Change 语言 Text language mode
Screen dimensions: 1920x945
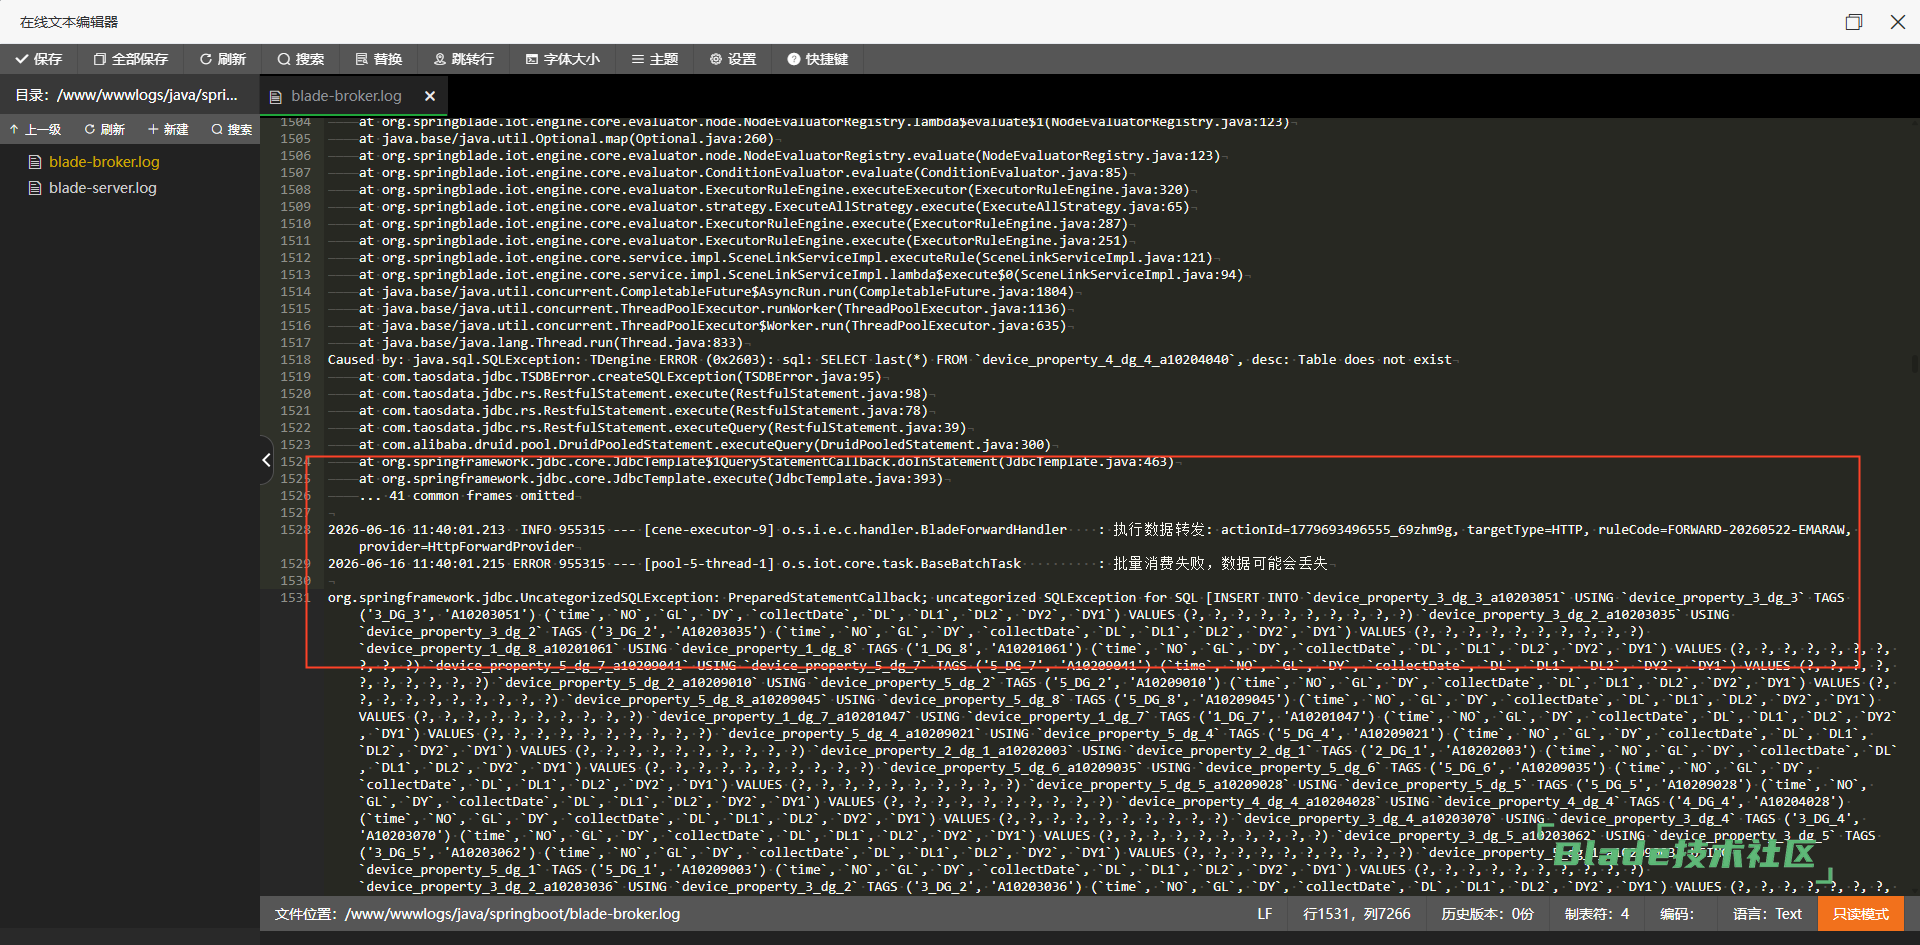(1767, 914)
